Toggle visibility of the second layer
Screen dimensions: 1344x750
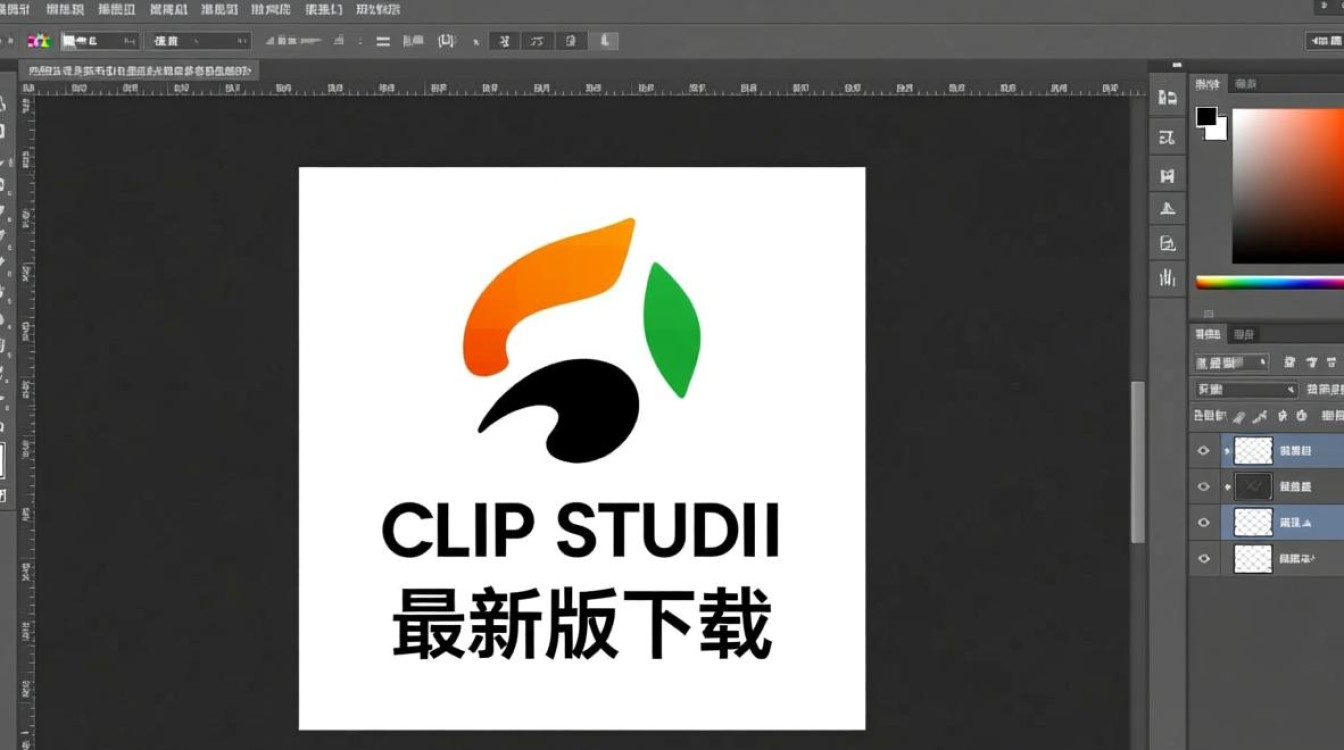coord(1203,486)
